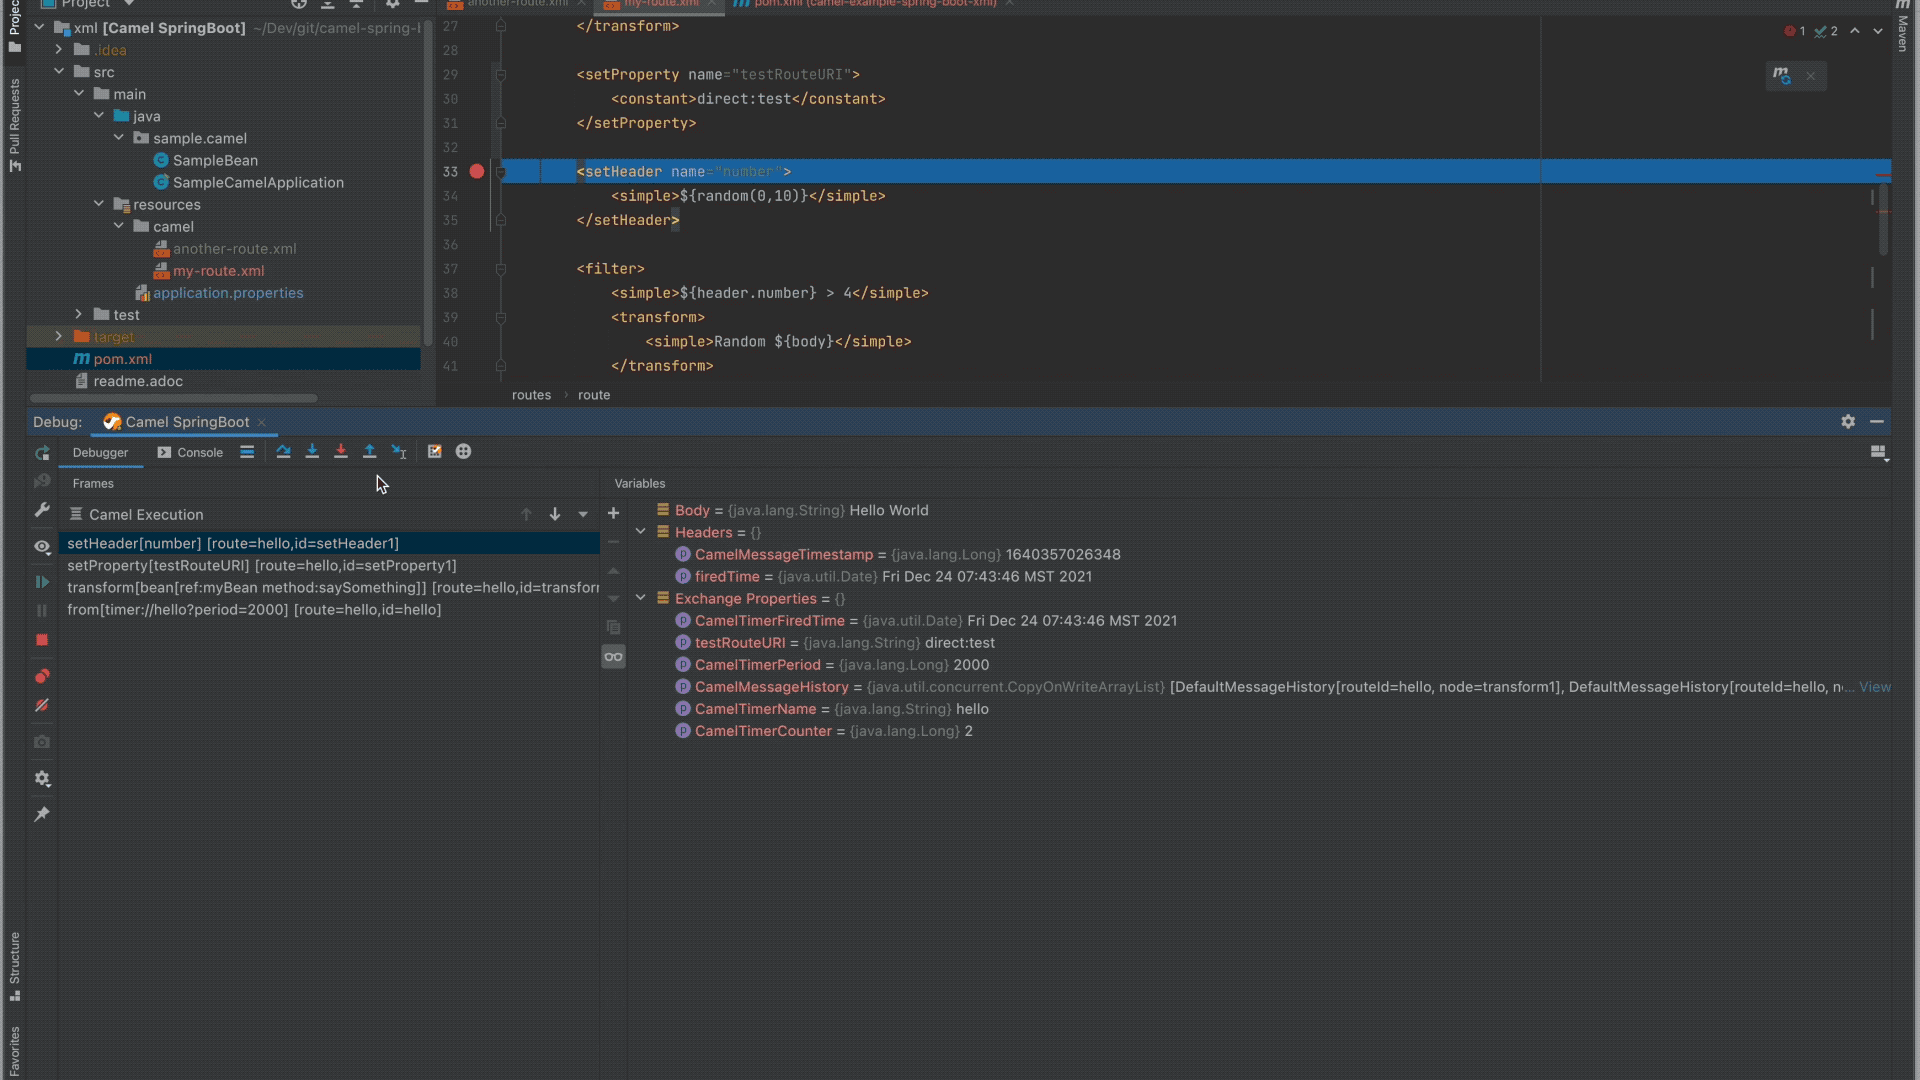1920x1080 pixels.
Task: Click the Step Over debugger icon
Action: coord(283,452)
